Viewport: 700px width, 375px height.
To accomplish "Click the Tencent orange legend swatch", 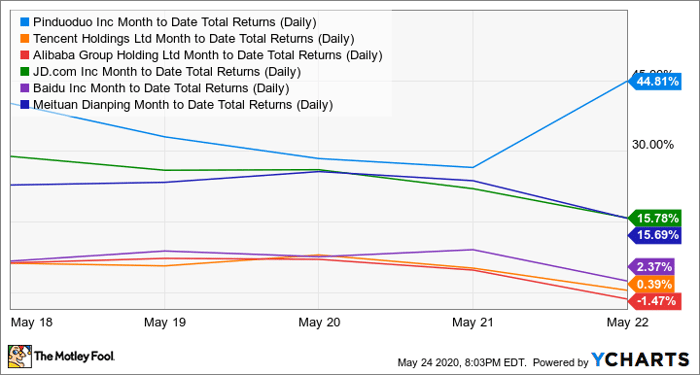I will tap(25, 39).
